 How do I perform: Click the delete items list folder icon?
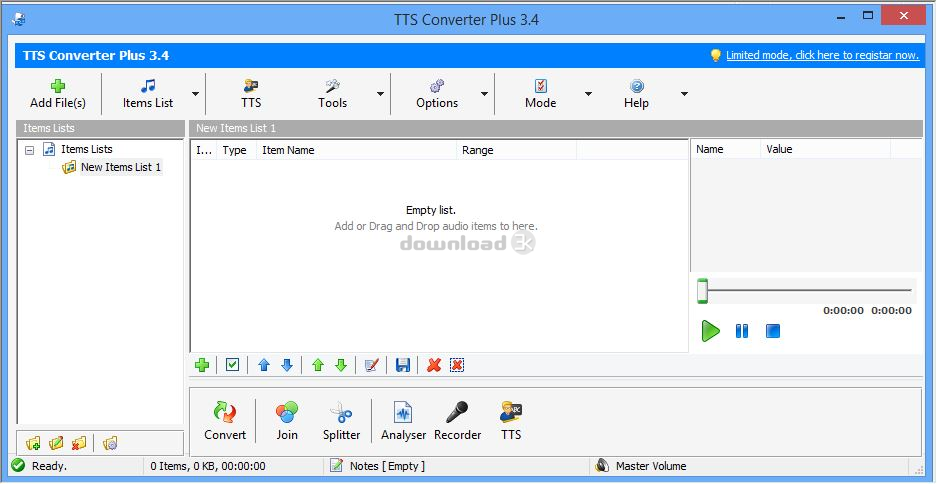[79, 443]
